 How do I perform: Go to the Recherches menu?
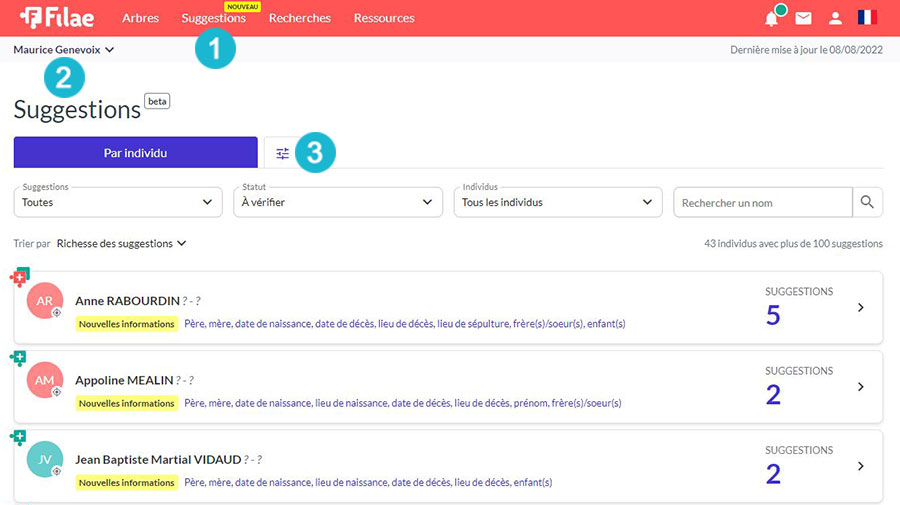point(300,18)
